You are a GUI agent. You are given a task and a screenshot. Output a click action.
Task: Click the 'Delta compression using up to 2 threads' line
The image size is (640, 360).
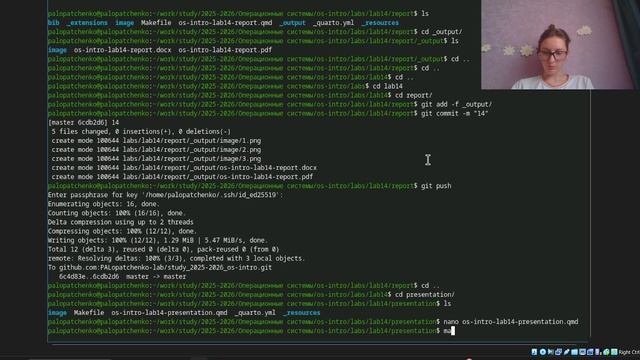point(120,222)
